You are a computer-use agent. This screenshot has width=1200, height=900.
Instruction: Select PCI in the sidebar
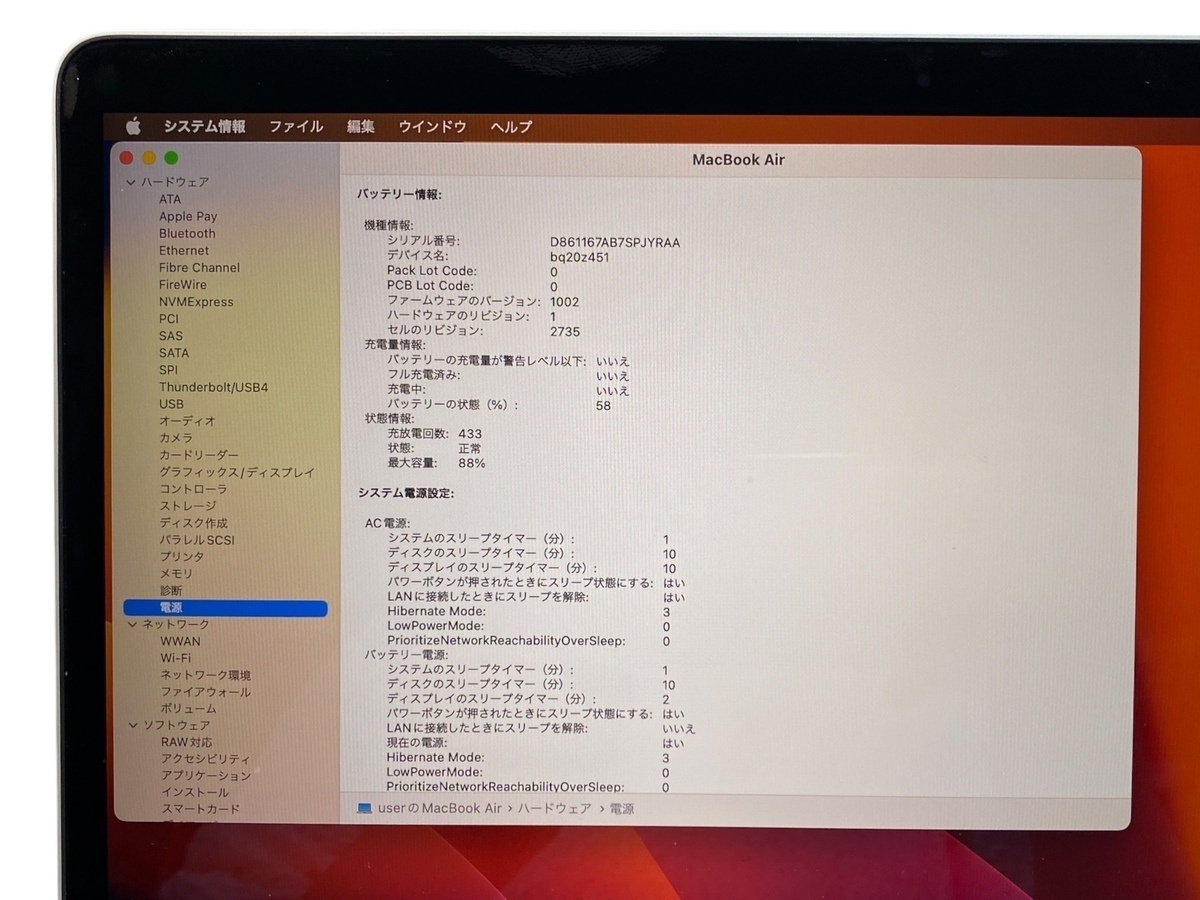(x=169, y=318)
